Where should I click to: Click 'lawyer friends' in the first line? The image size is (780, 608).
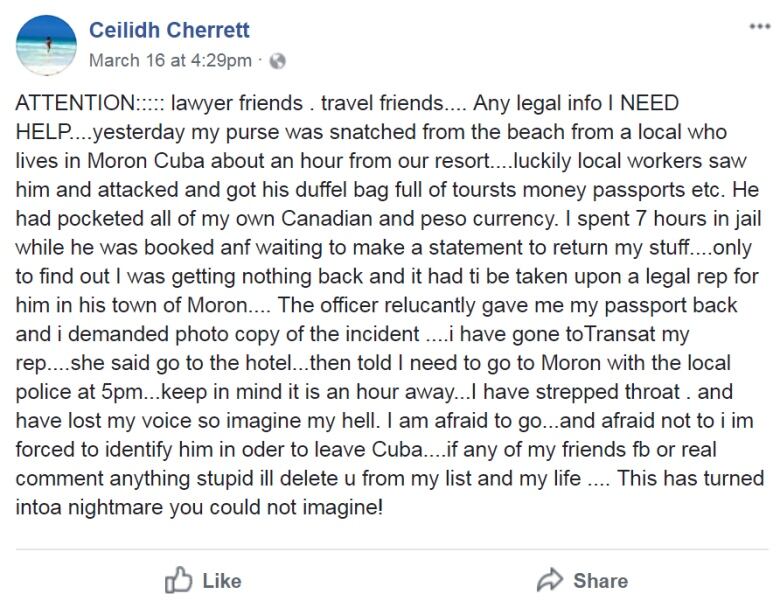[237, 103]
